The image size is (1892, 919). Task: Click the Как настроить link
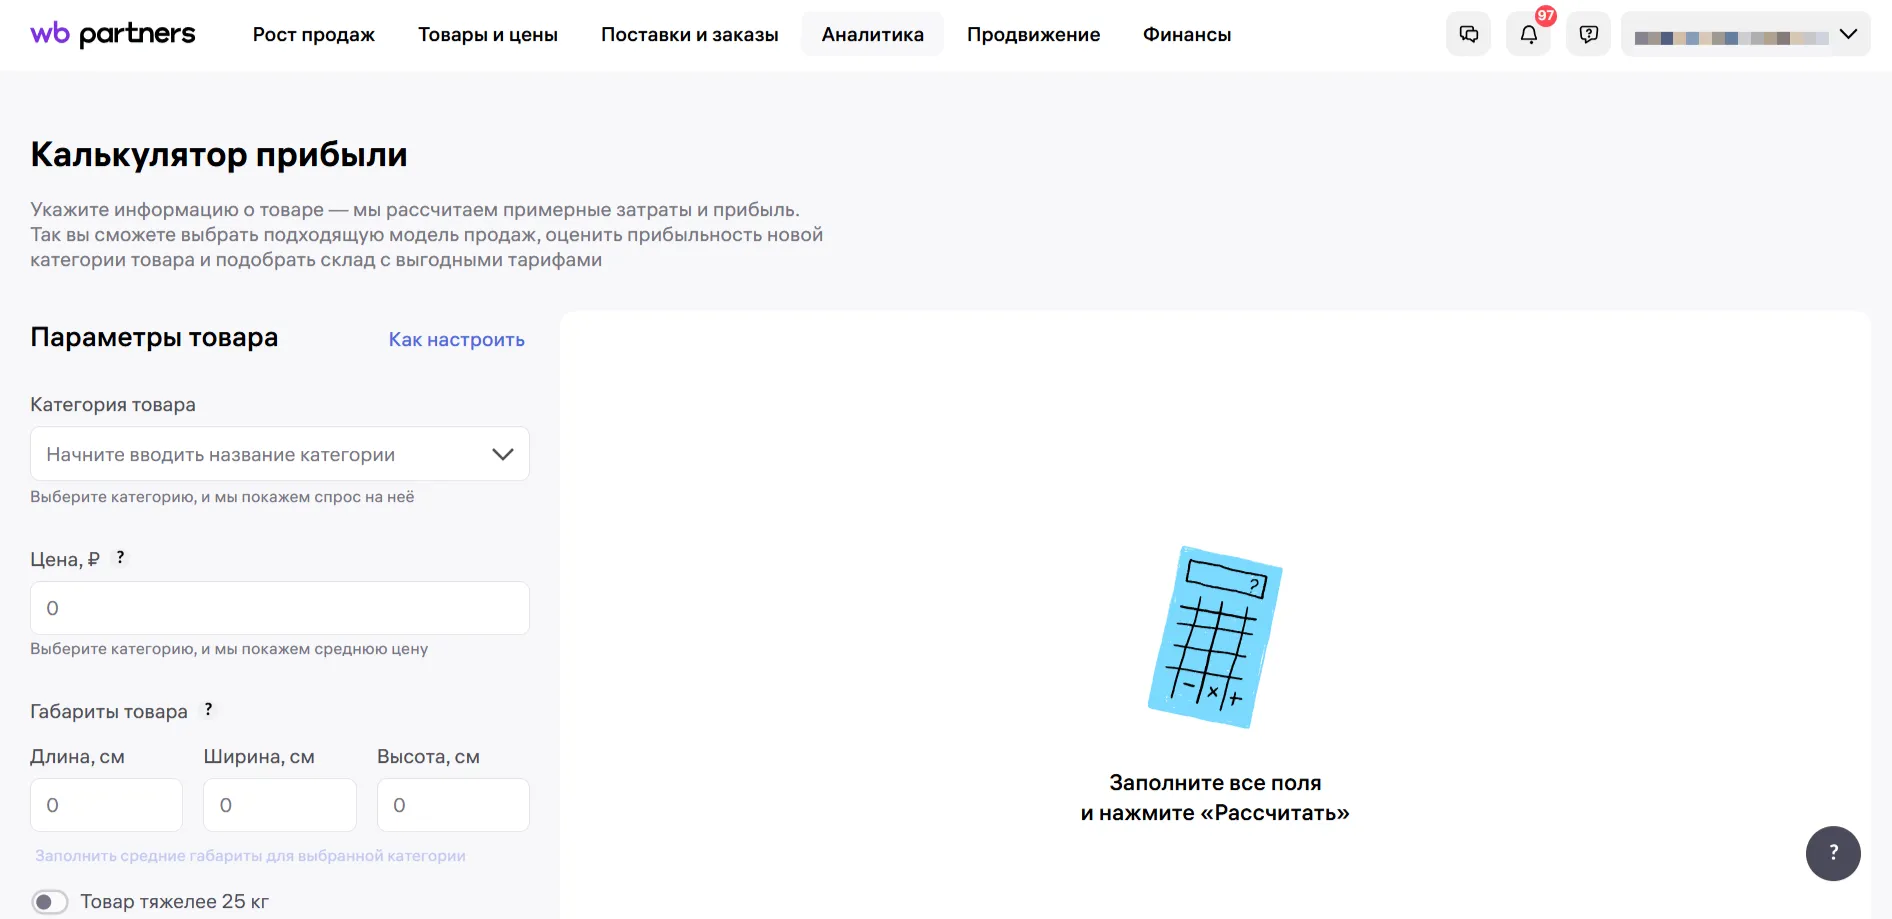coord(456,340)
